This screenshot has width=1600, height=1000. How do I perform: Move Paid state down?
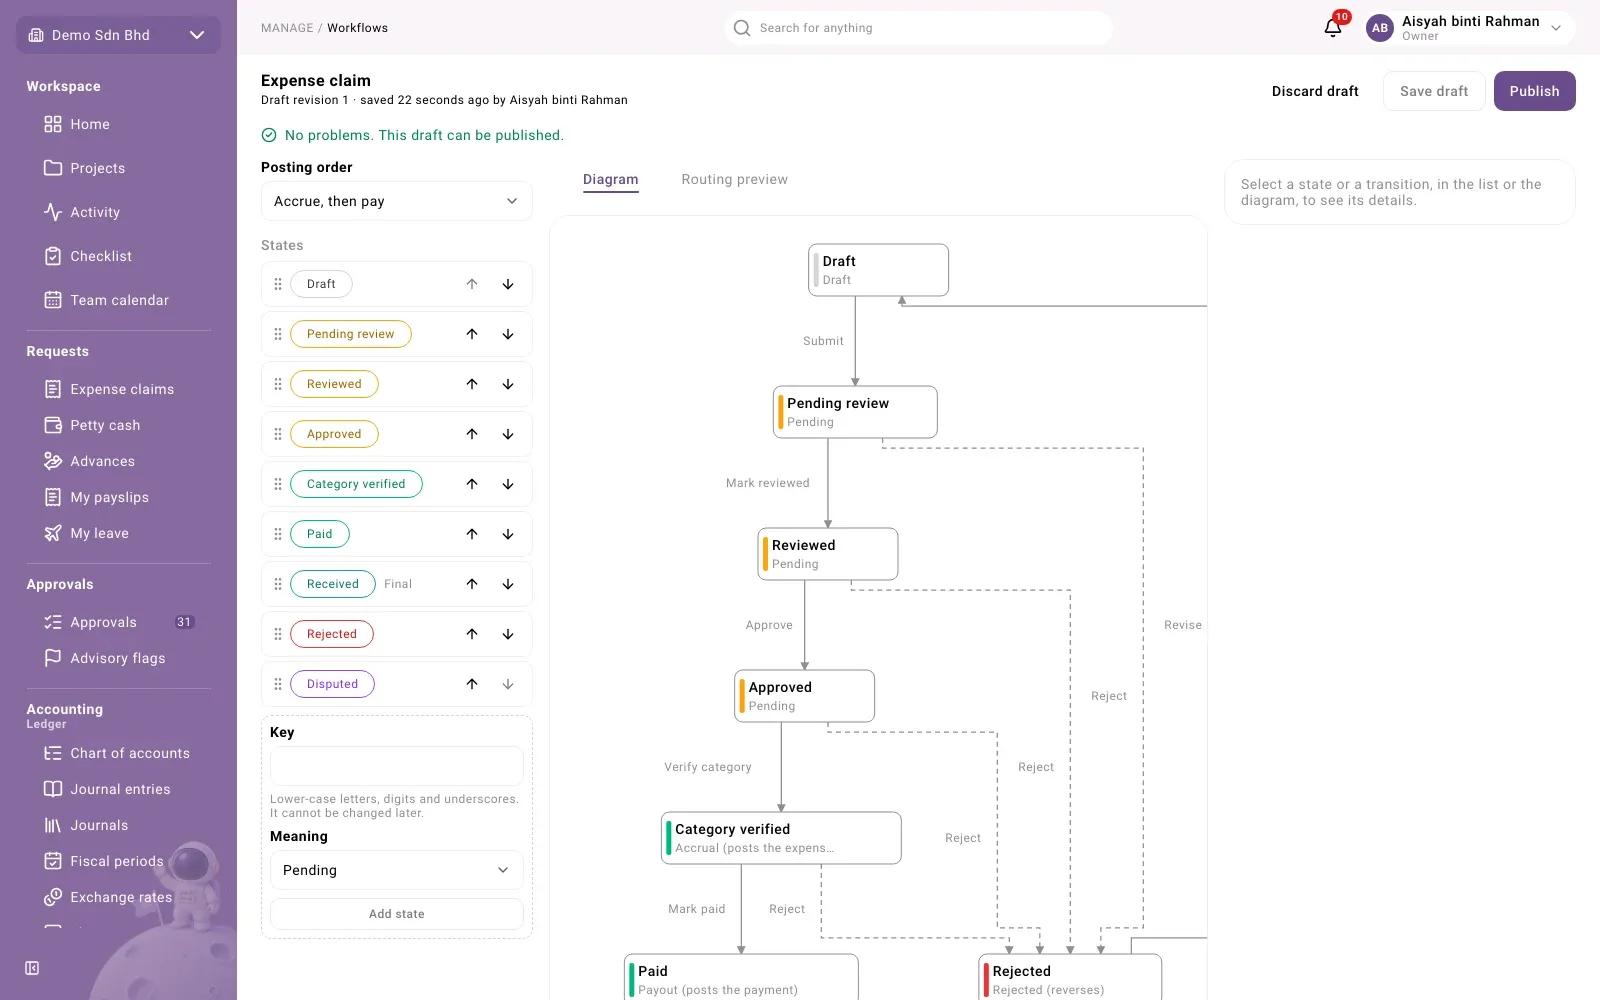pos(508,534)
